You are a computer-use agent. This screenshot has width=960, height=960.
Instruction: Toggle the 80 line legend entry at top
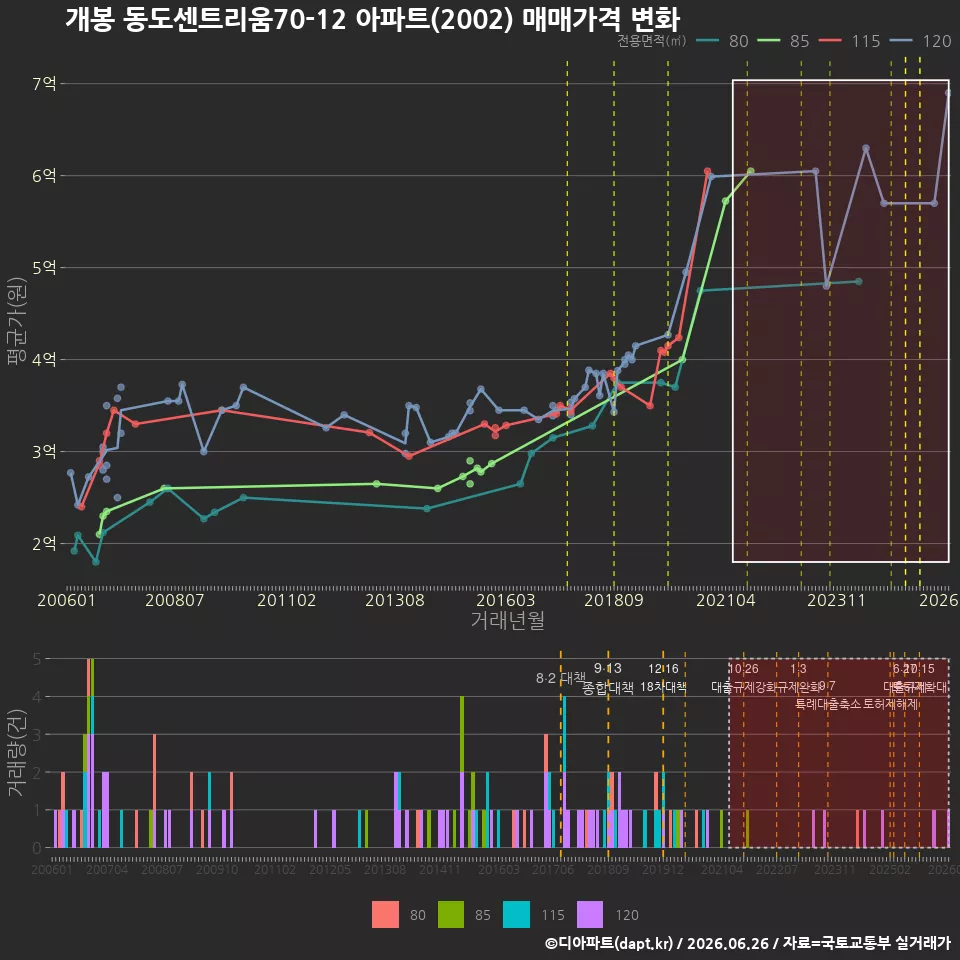click(x=722, y=41)
